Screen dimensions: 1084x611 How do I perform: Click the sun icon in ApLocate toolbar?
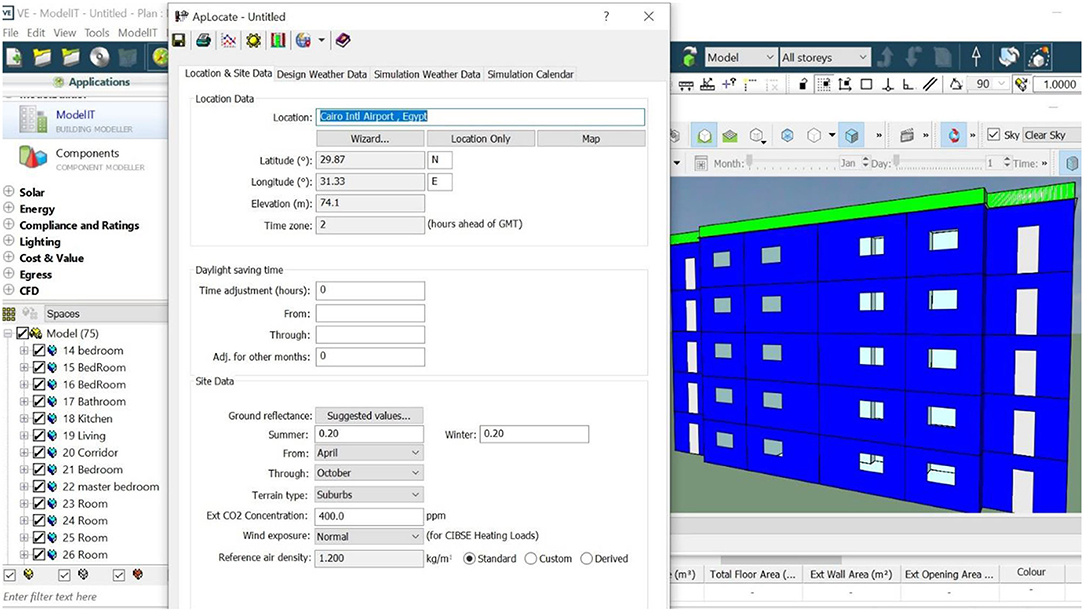pyautogui.click(x=253, y=40)
